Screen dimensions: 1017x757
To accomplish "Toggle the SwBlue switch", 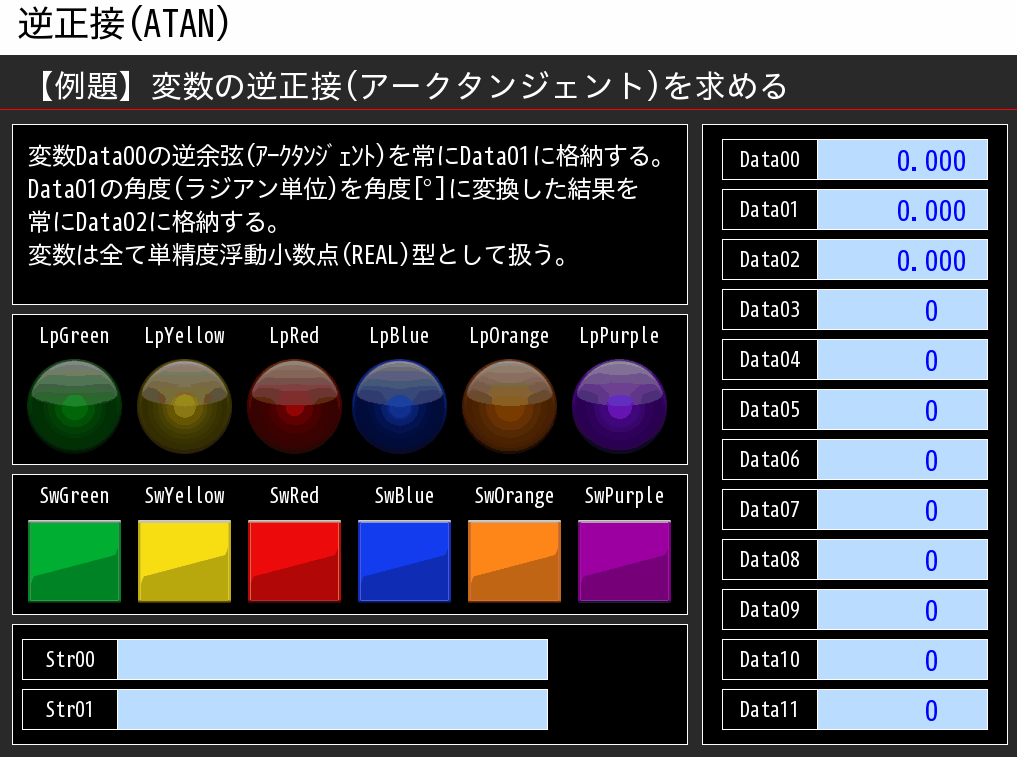I will [404, 561].
